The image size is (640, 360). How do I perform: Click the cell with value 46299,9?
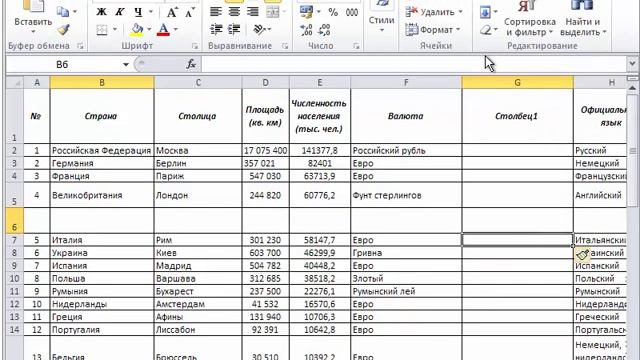[320, 253]
